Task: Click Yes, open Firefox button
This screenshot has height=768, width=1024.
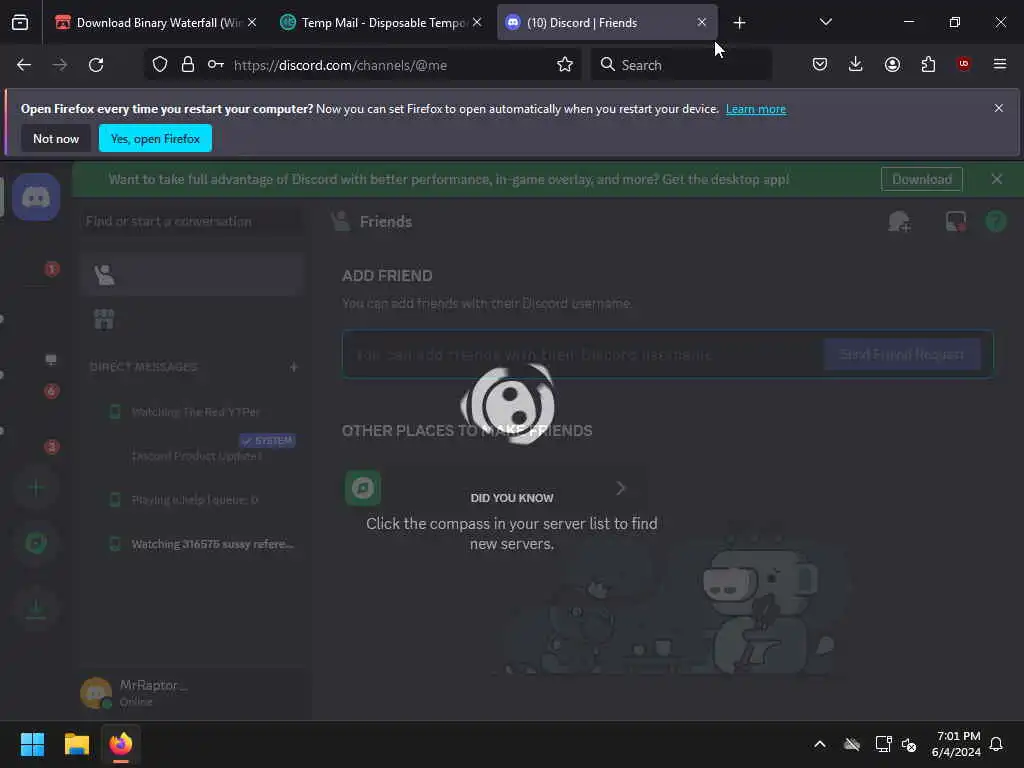Action: coord(155,138)
